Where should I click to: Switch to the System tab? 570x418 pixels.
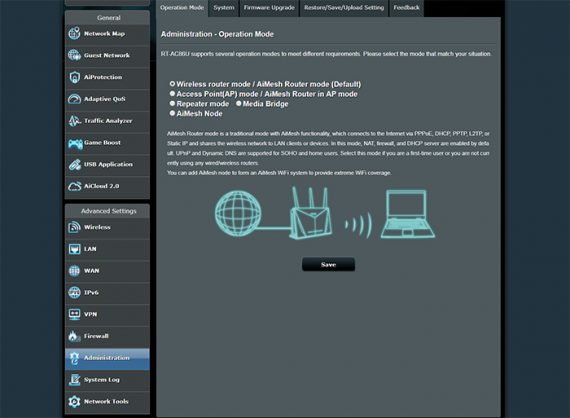[x=224, y=8]
